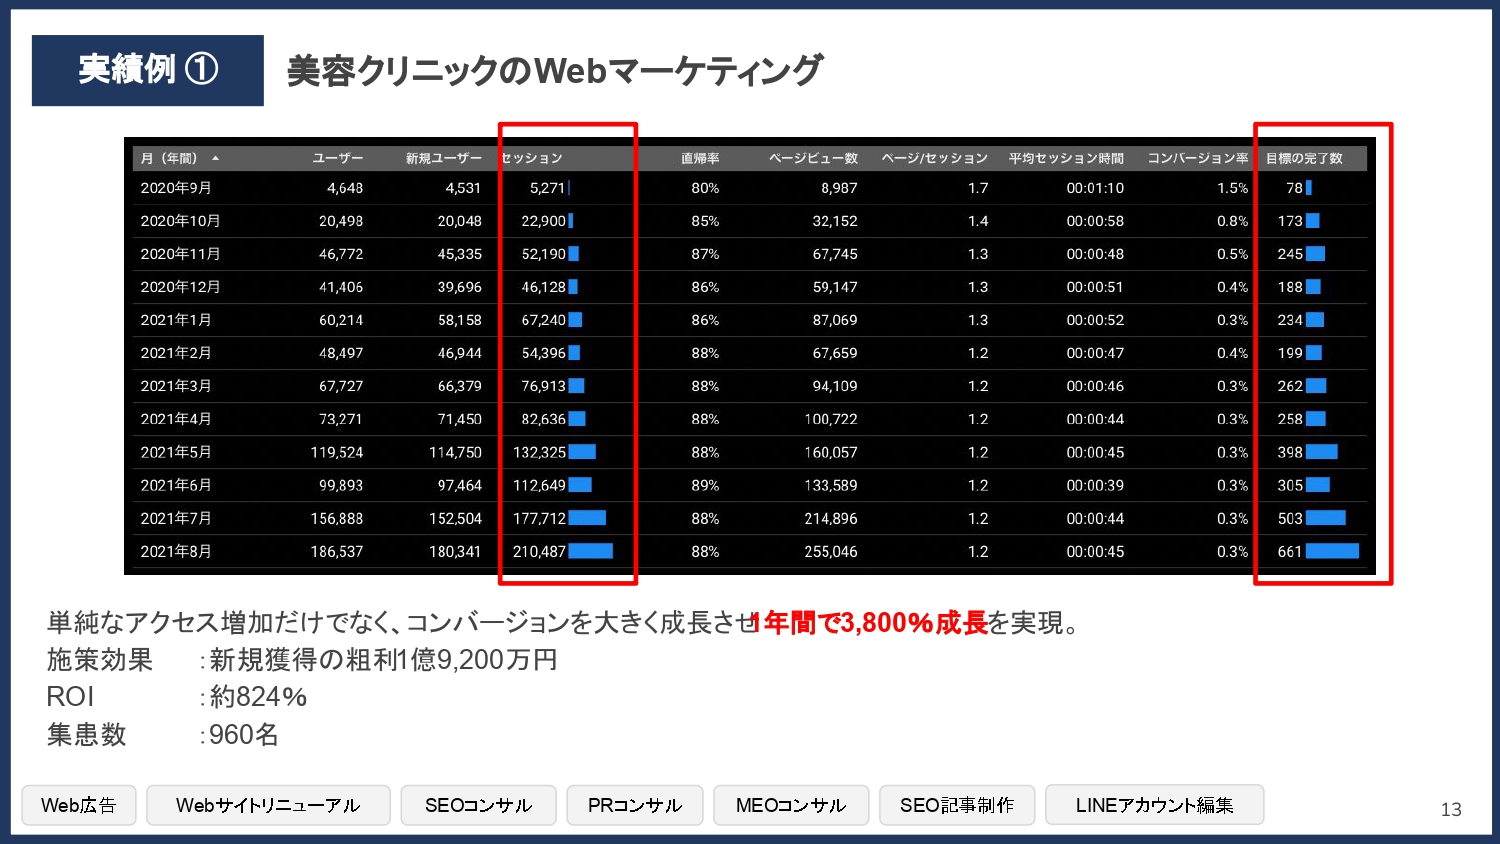
Task: Click the session bar beside 210,487
Action: (x=590, y=551)
